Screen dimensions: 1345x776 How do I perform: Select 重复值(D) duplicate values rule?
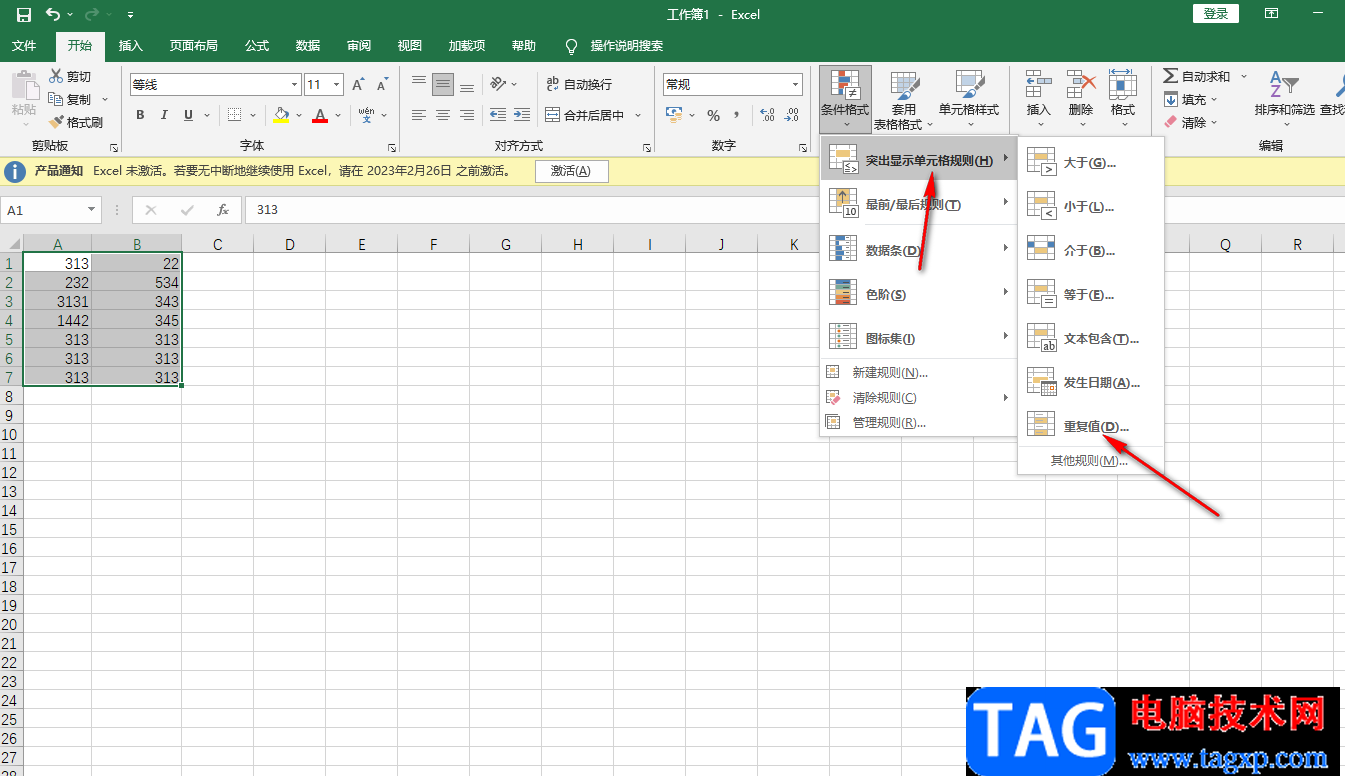1091,426
